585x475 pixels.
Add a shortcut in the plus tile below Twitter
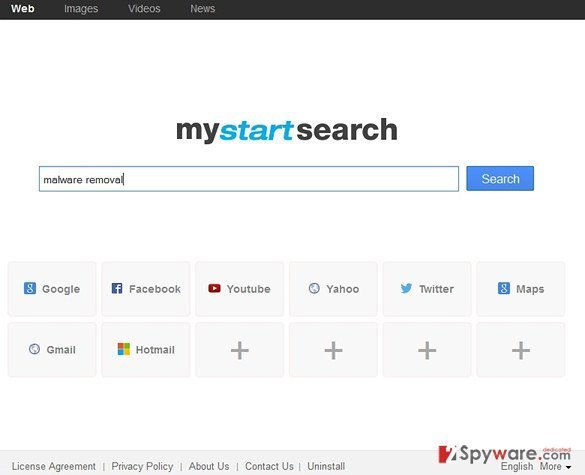[427, 350]
